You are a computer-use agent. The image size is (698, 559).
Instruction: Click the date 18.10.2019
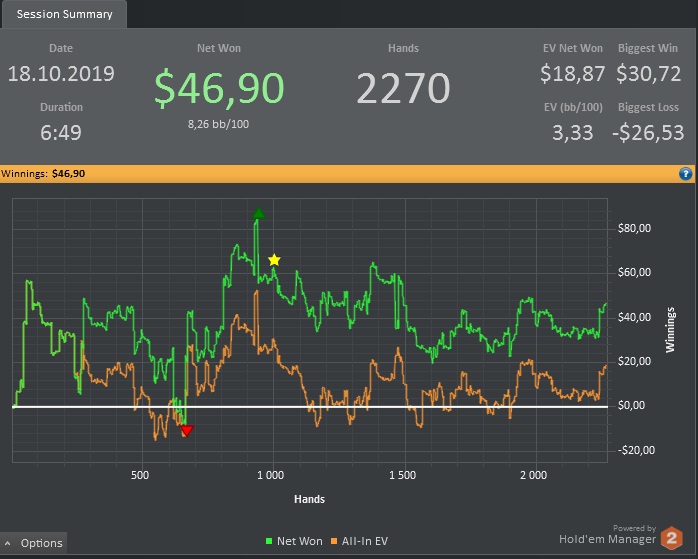(x=61, y=73)
